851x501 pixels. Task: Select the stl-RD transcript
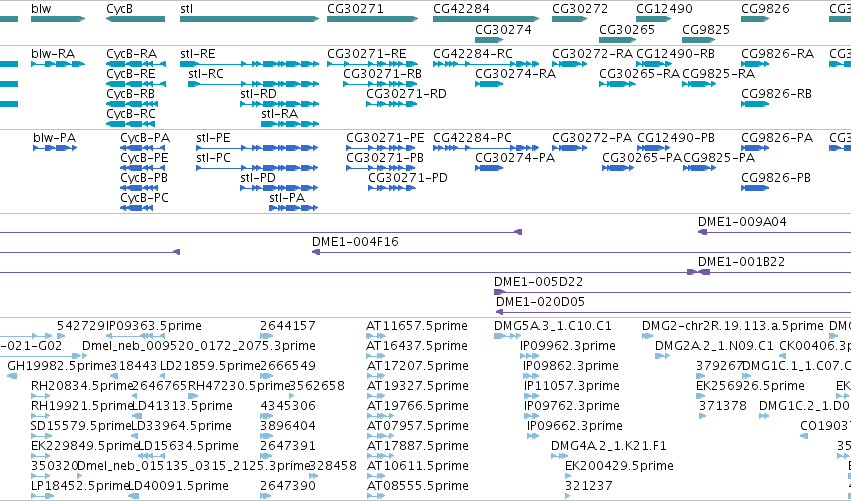pos(280,104)
